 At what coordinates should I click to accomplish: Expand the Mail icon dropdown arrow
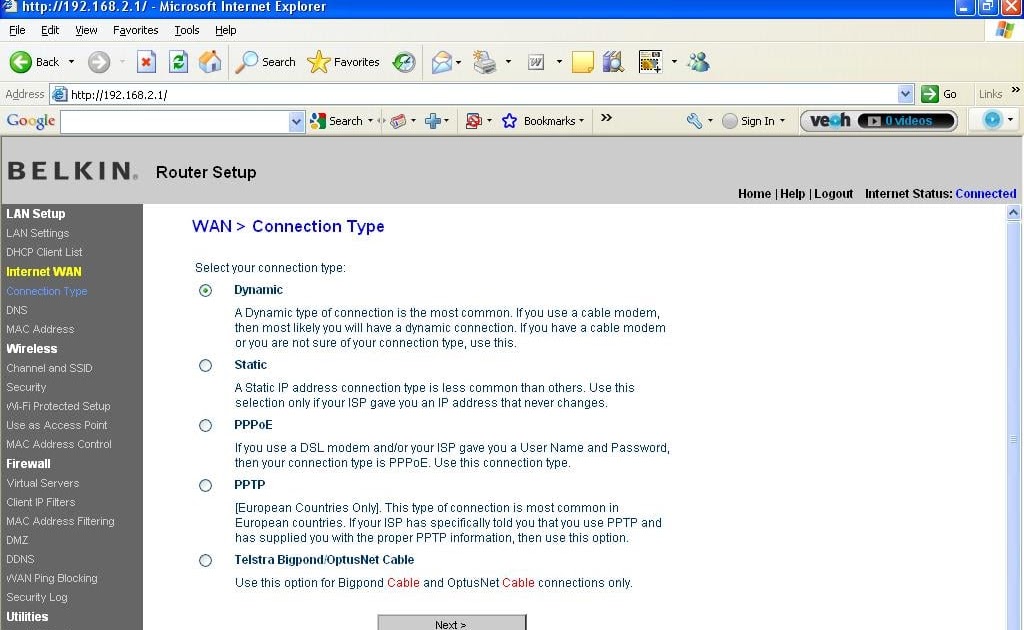(458, 62)
